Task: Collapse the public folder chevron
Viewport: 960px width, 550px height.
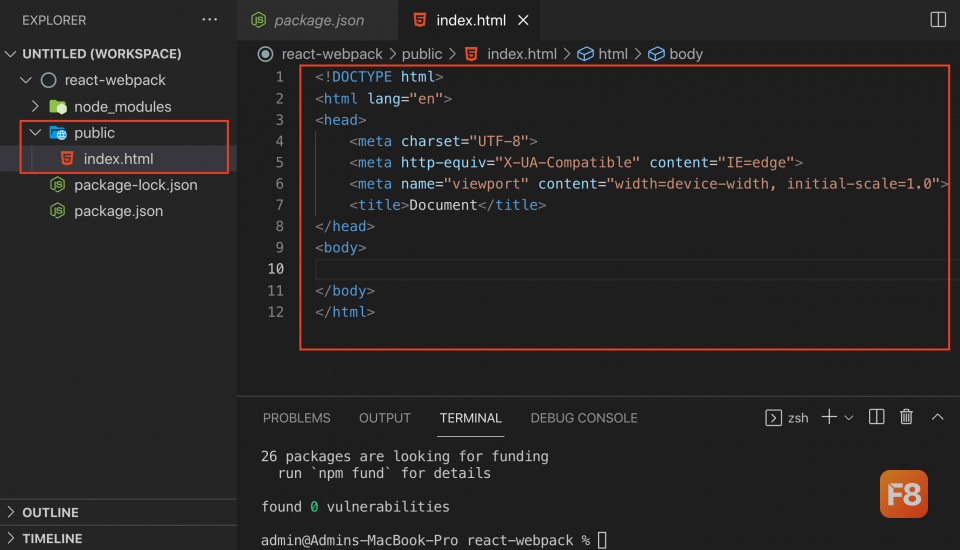Action: coord(35,132)
